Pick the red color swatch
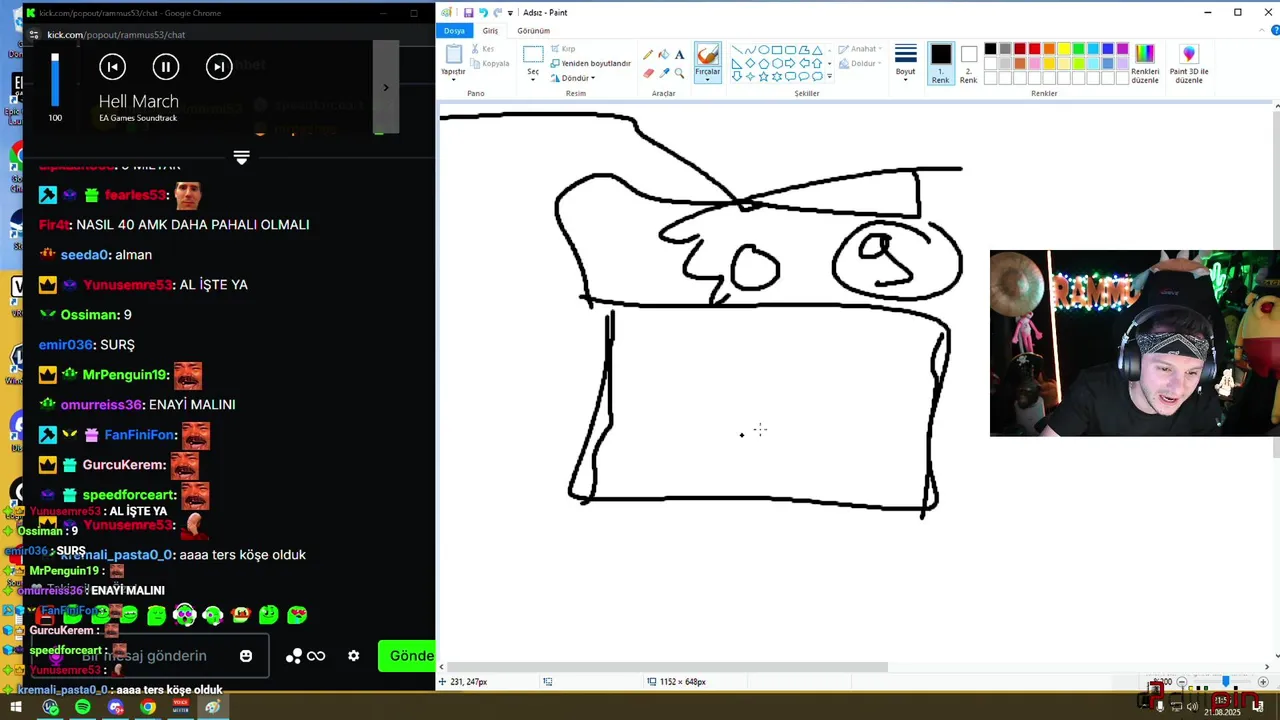Screen dimensions: 1280x720 click(1034, 49)
